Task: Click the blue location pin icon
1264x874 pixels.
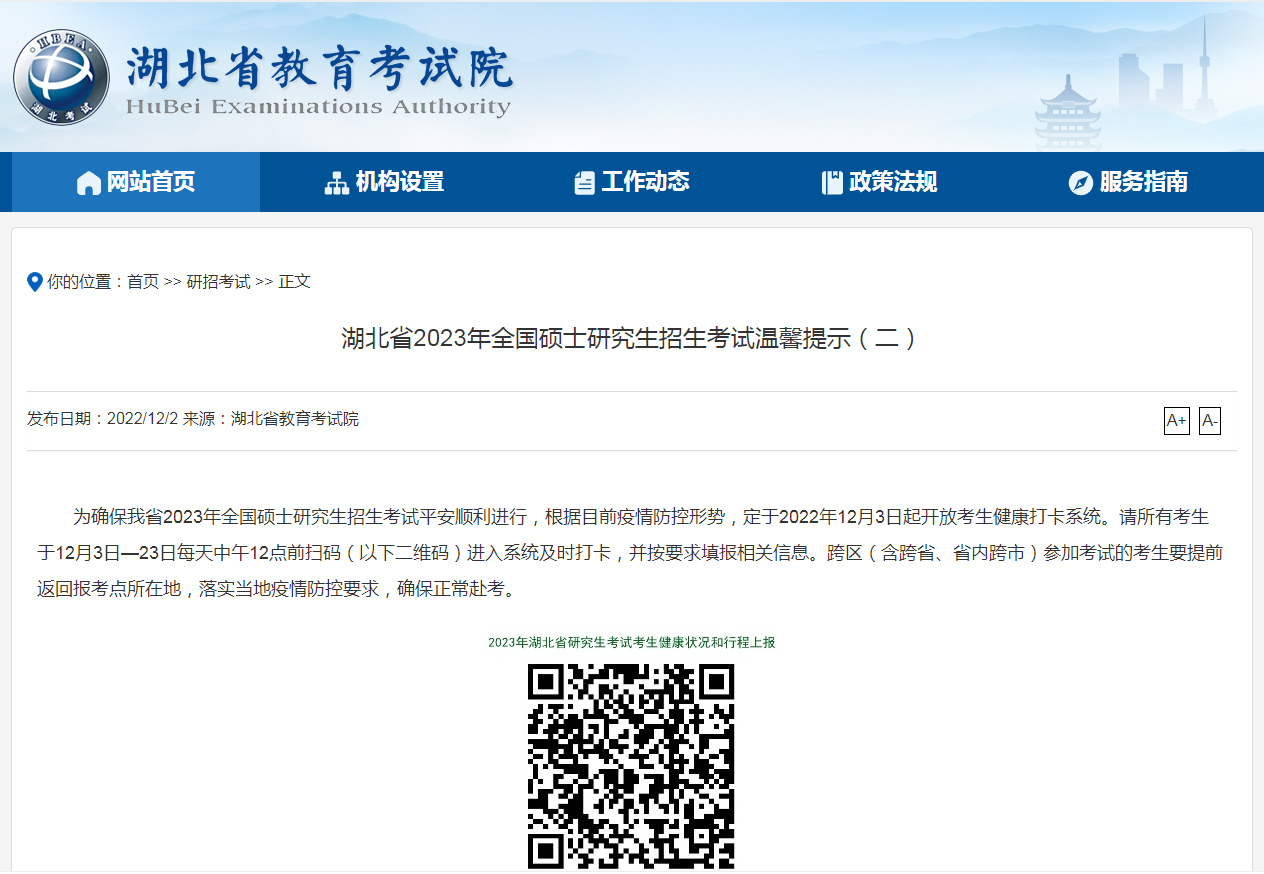Action: tap(35, 282)
